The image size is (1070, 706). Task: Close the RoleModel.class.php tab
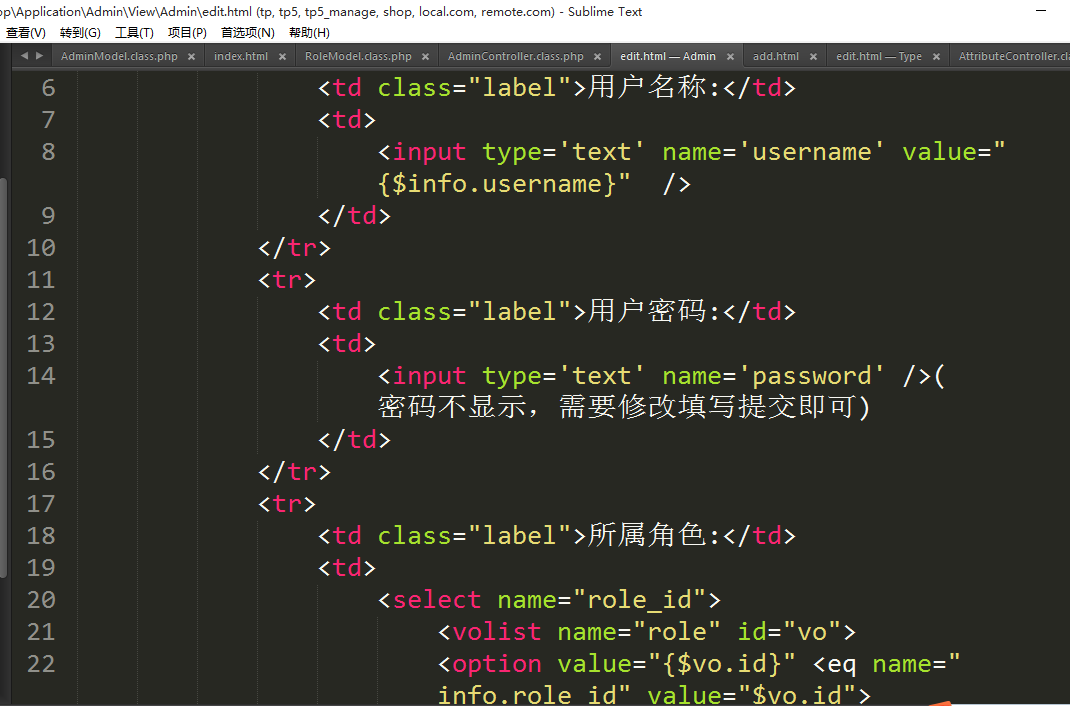(425, 57)
